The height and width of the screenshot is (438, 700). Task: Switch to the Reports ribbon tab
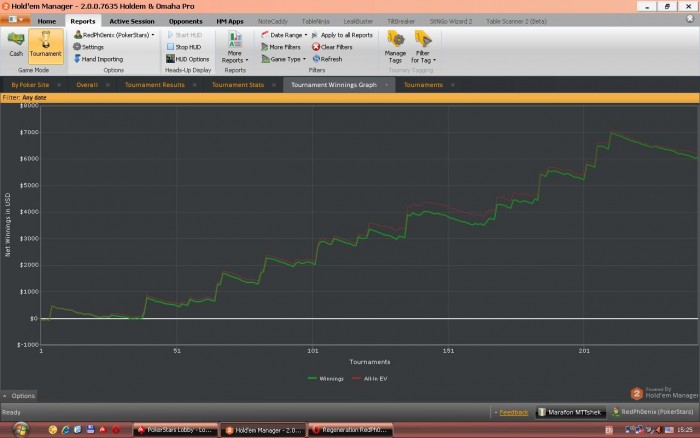point(83,21)
